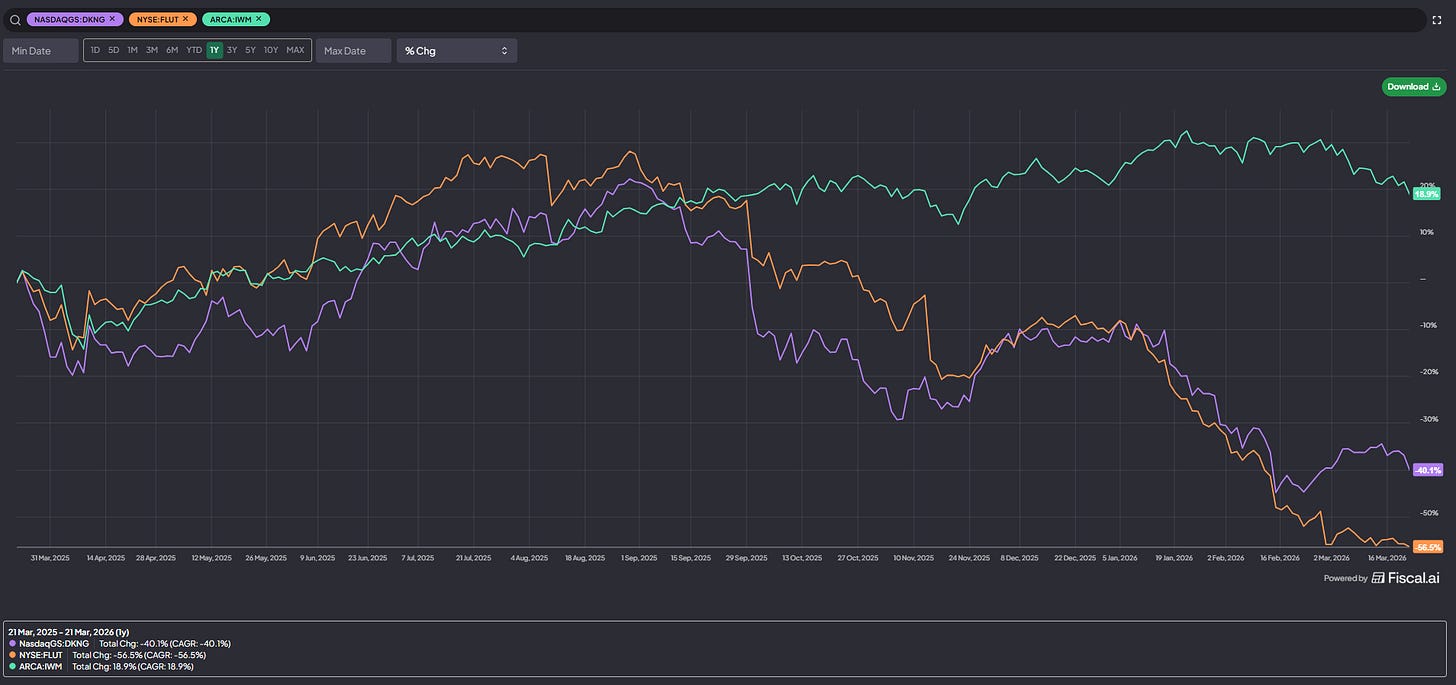1456x685 pixels.
Task: Open the % Chg dropdown
Action: [x=457, y=50]
